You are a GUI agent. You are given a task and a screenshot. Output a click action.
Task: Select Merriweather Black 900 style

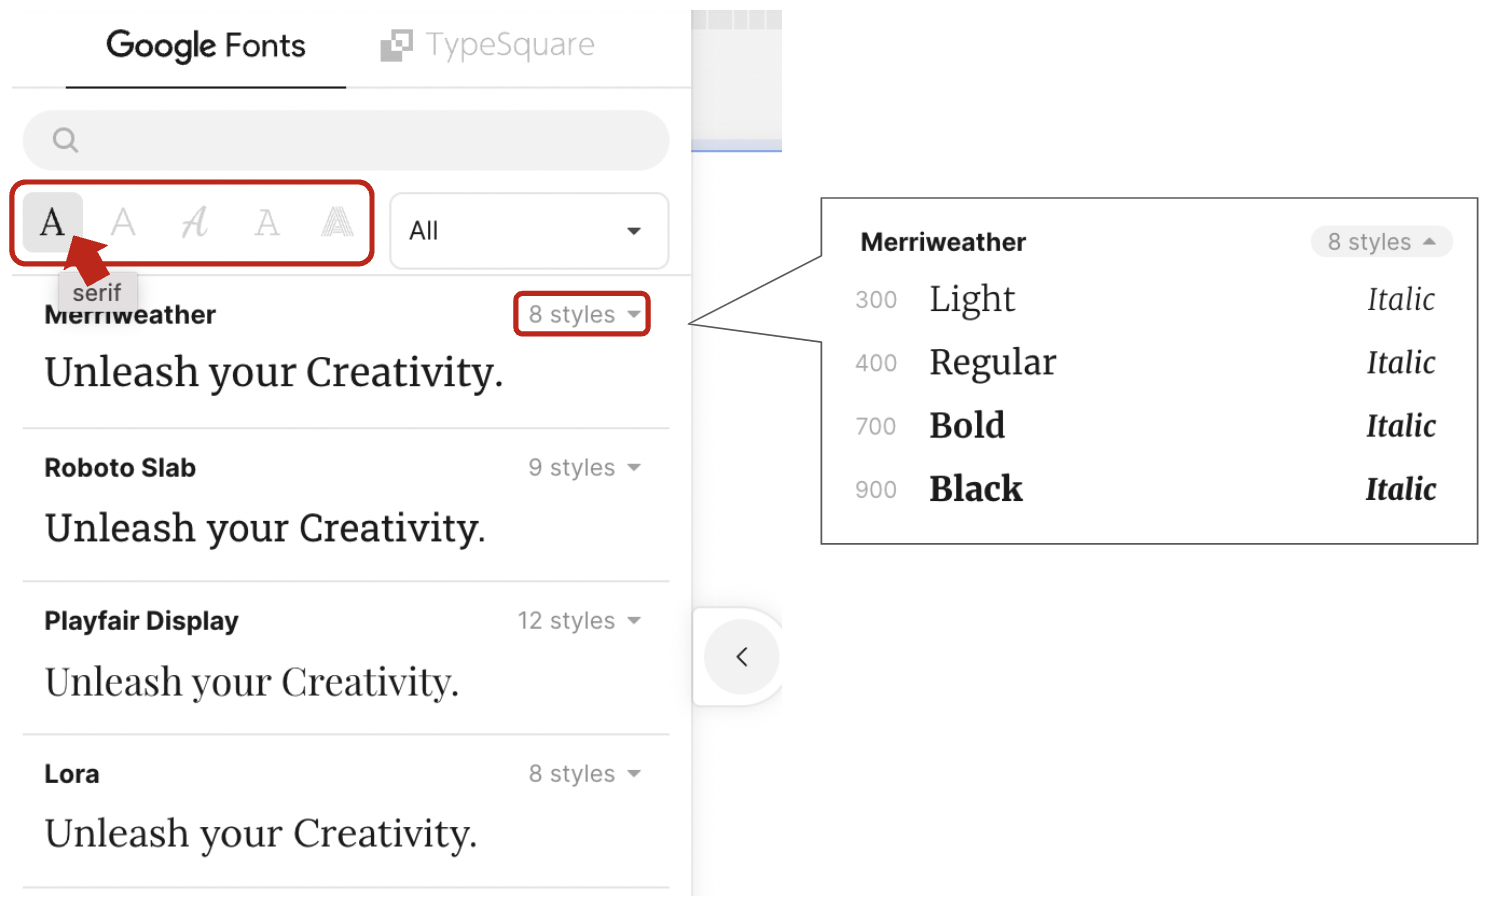[x=976, y=489]
